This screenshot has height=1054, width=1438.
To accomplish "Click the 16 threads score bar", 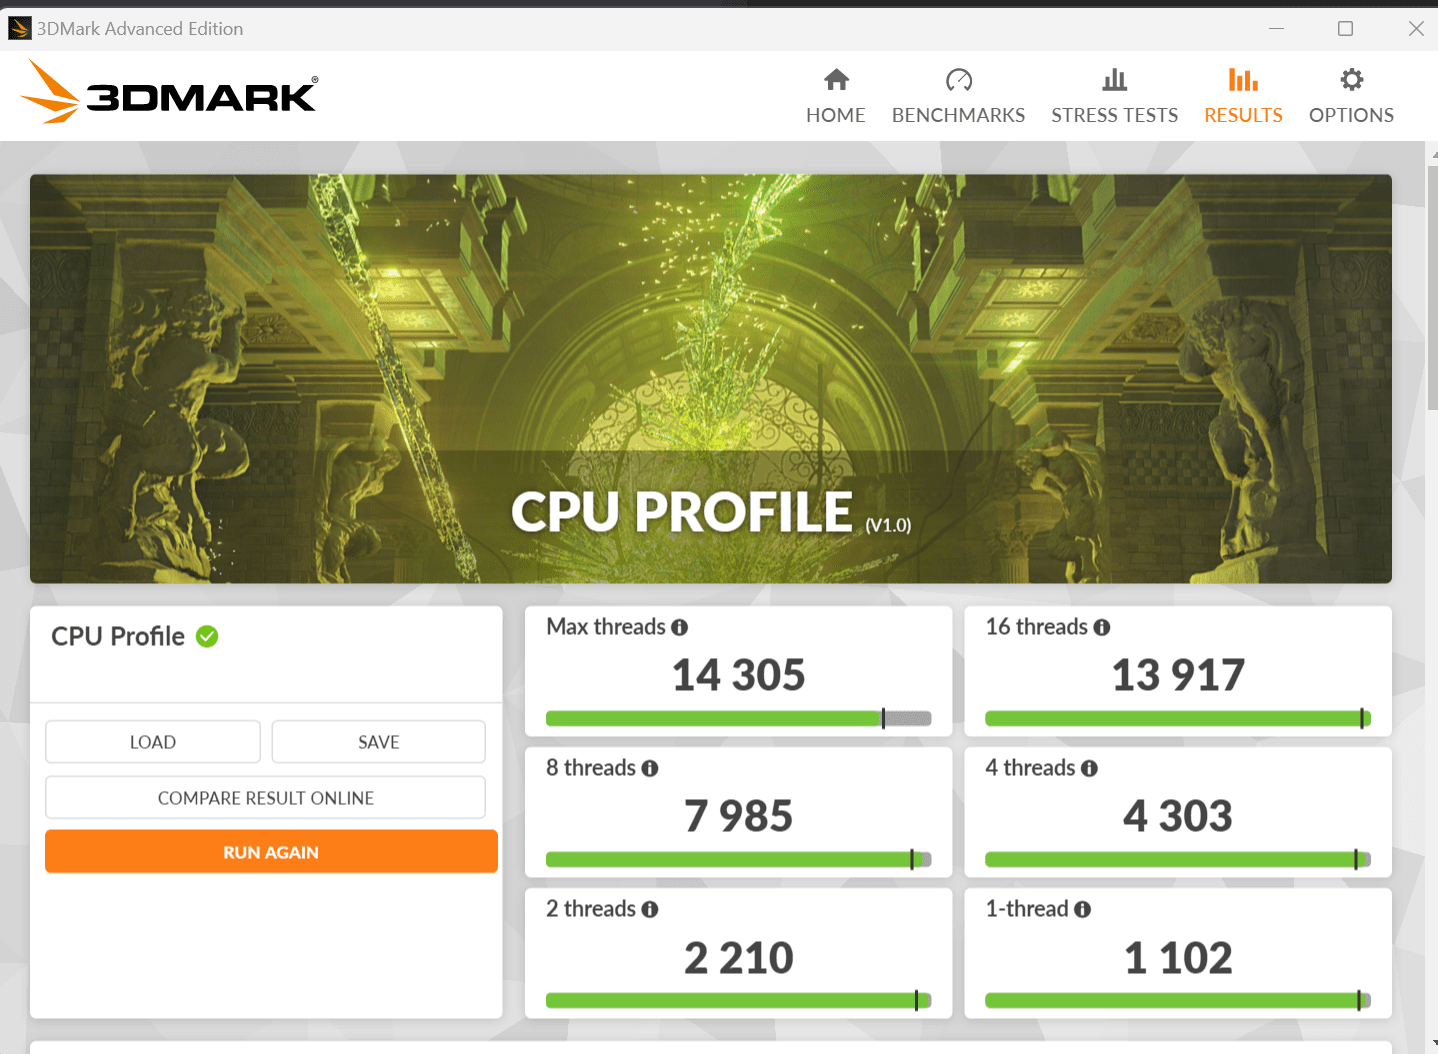I will (1177, 718).
